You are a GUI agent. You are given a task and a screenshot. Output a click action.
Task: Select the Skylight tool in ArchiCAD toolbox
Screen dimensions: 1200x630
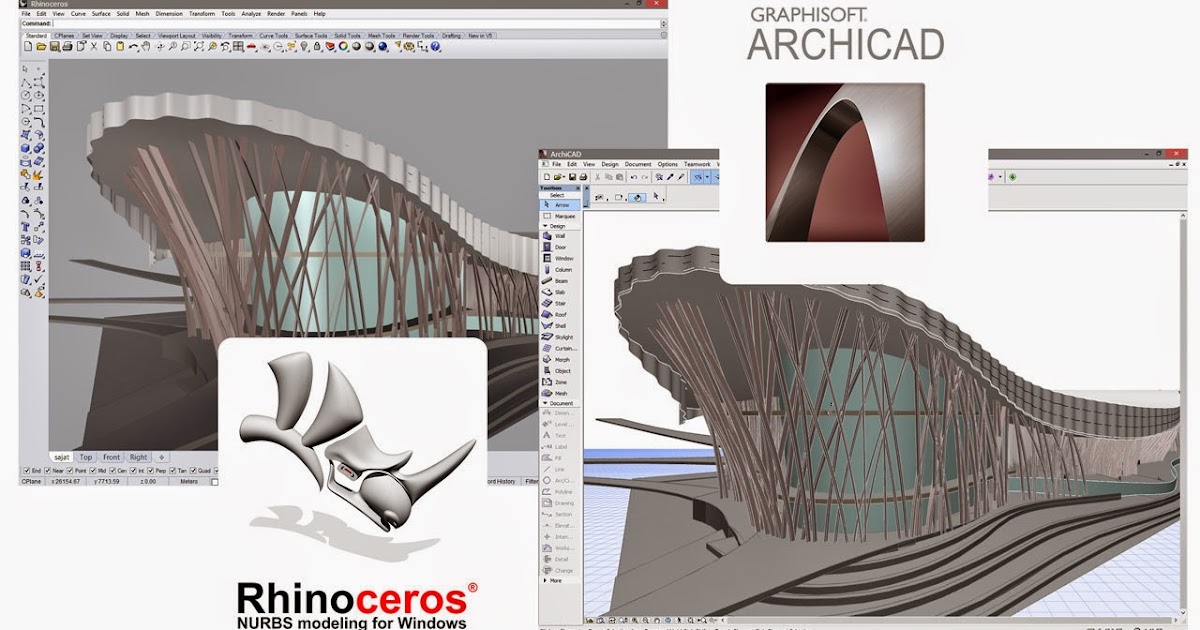561,337
